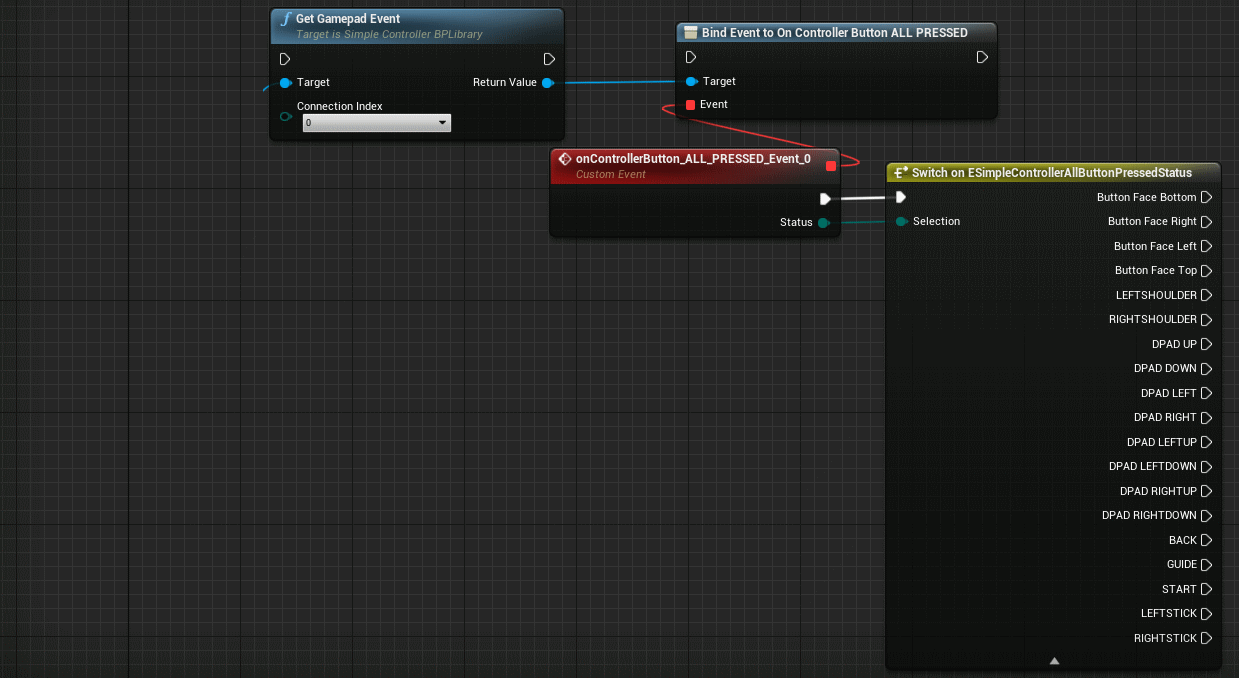Click the Selection input pin on Switch node
Screen dimensions: 1239x678
(x=901, y=221)
